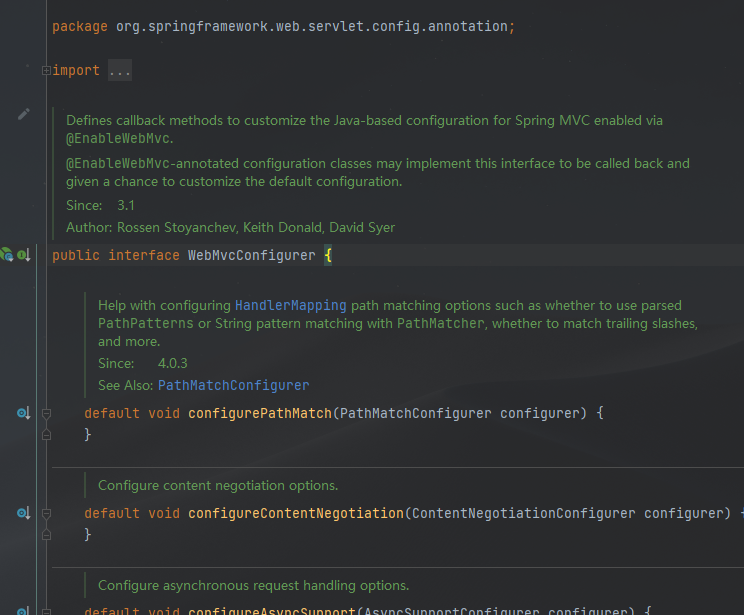The height and width of the screenshot is (615, 744).
Task: Collapse the configureContentNegotiation method body
Action: [46, 513]
